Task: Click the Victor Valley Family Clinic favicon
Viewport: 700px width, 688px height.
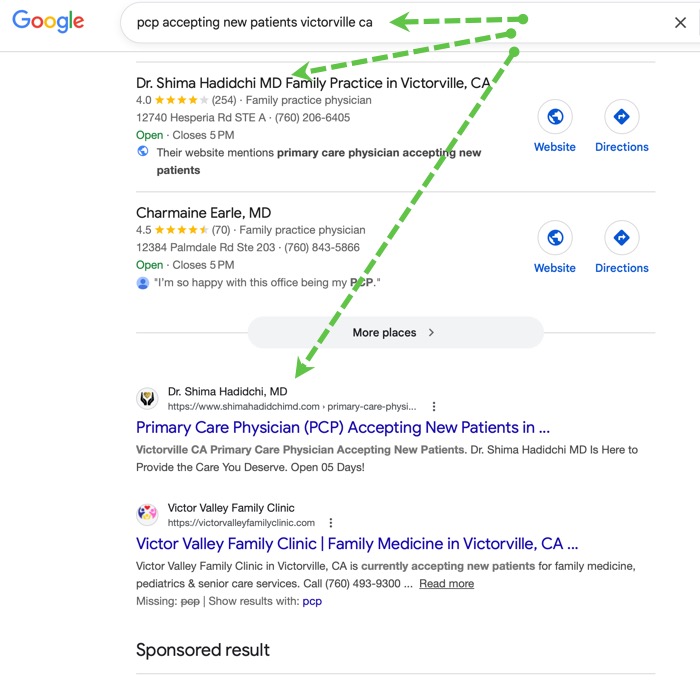Action: [147, 515]
